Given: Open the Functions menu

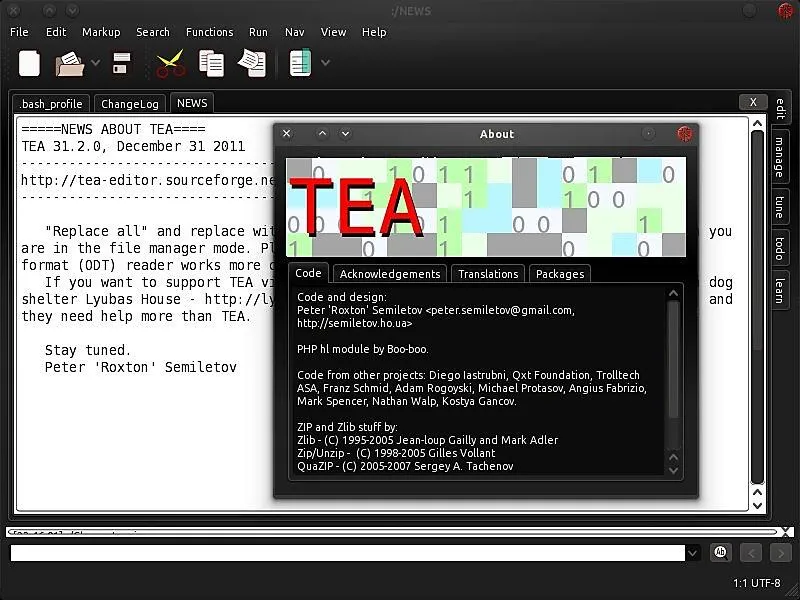Looking at the screenshot, I should [x=209, y=32].
